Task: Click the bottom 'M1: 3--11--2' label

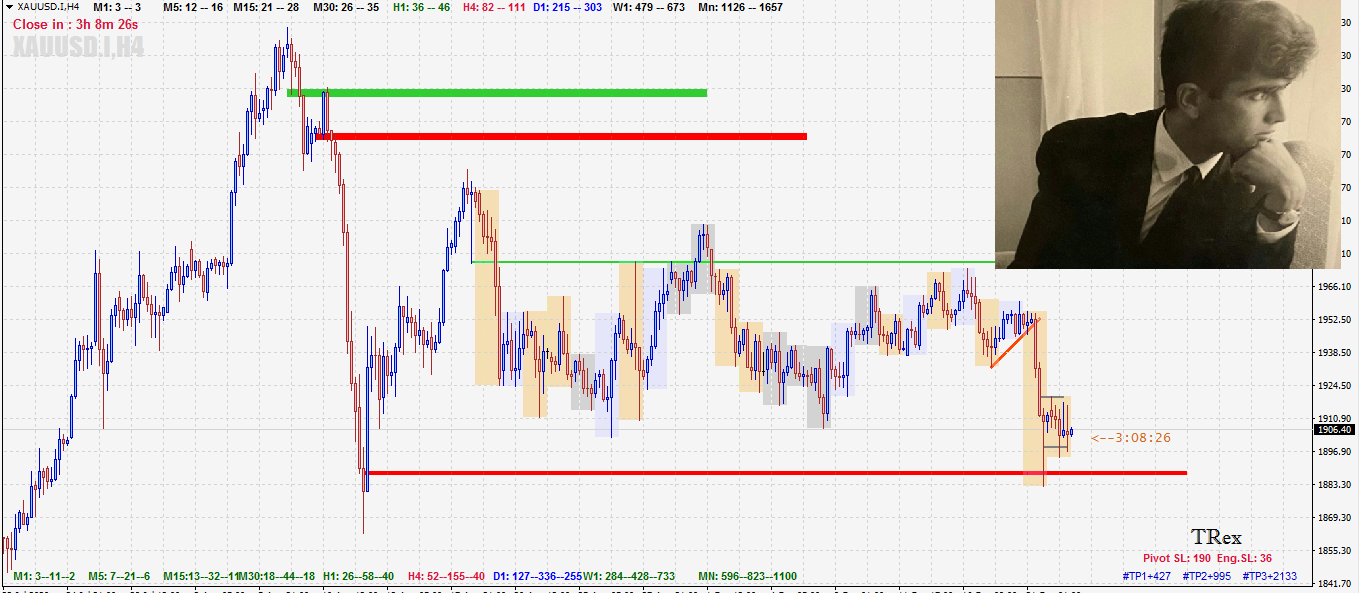Action: click(x=44, y=577)
